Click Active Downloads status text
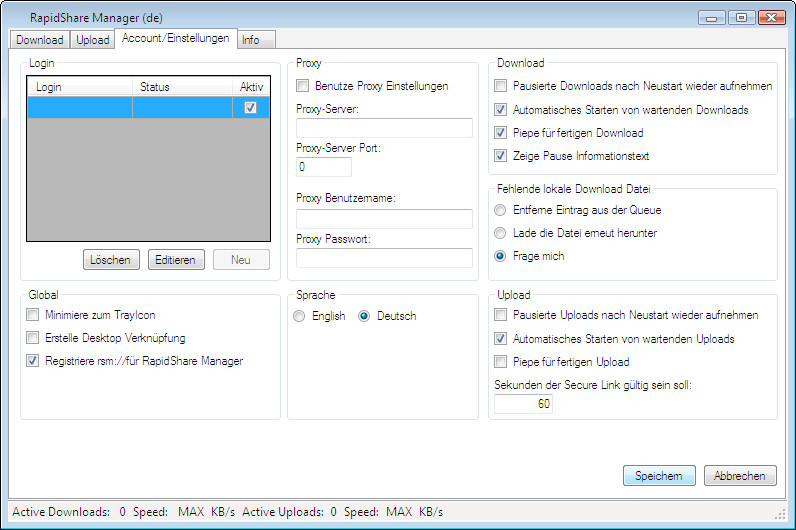Image resolution: width=796 pixels, height=530 pixels. pos(61,512)
